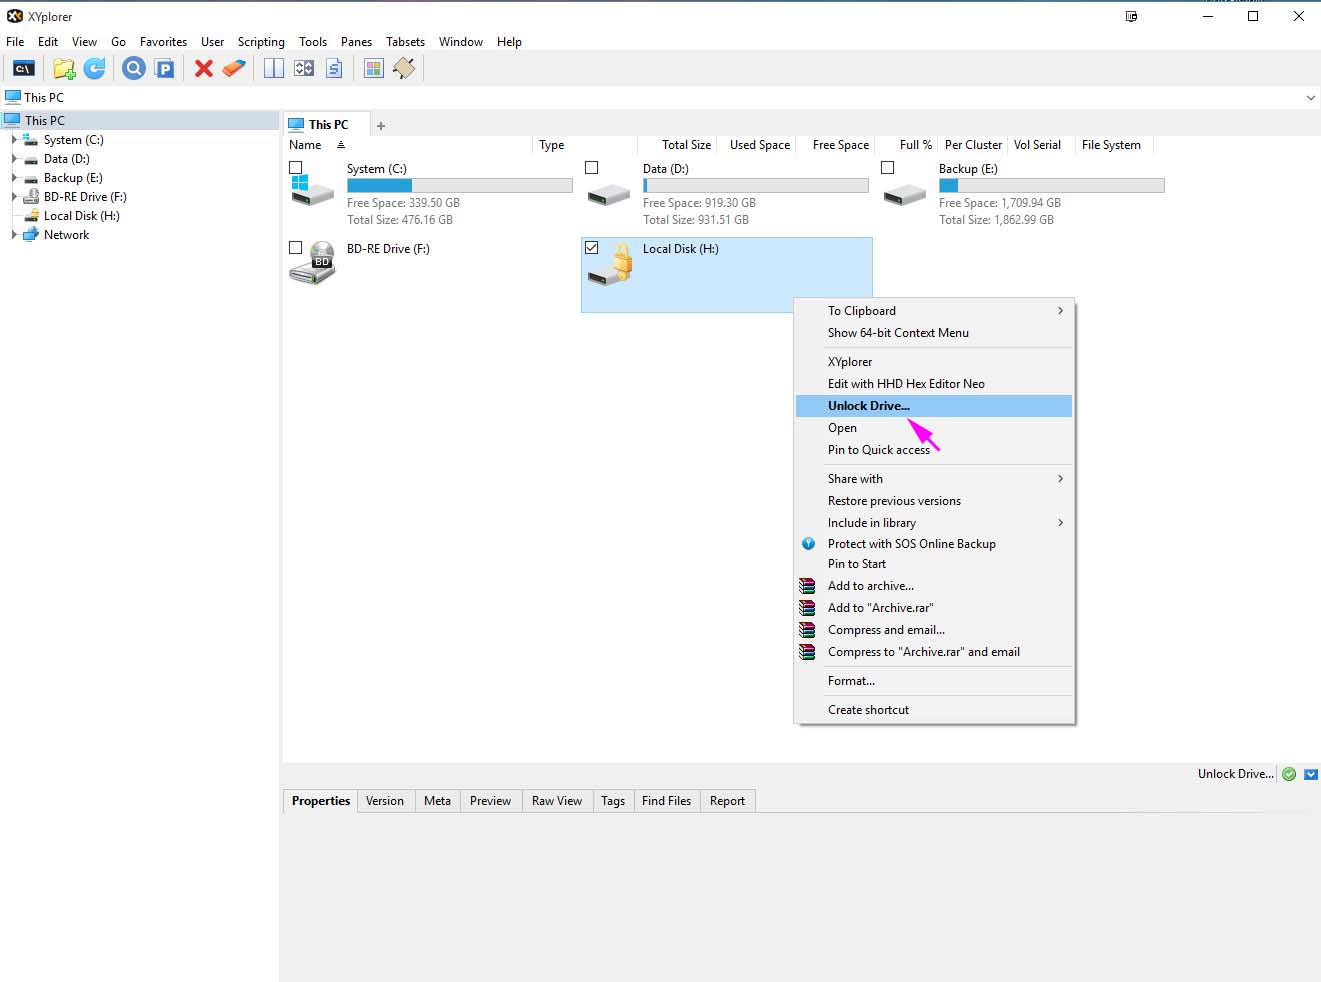
Task: Expand the Network tree node
Action: (x=14, y=235)
